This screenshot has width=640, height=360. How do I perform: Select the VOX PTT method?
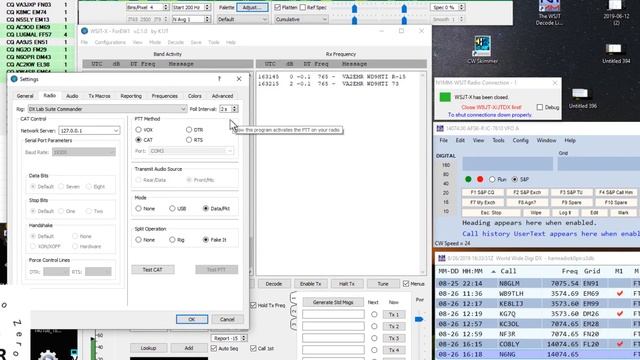coord(138,129)
